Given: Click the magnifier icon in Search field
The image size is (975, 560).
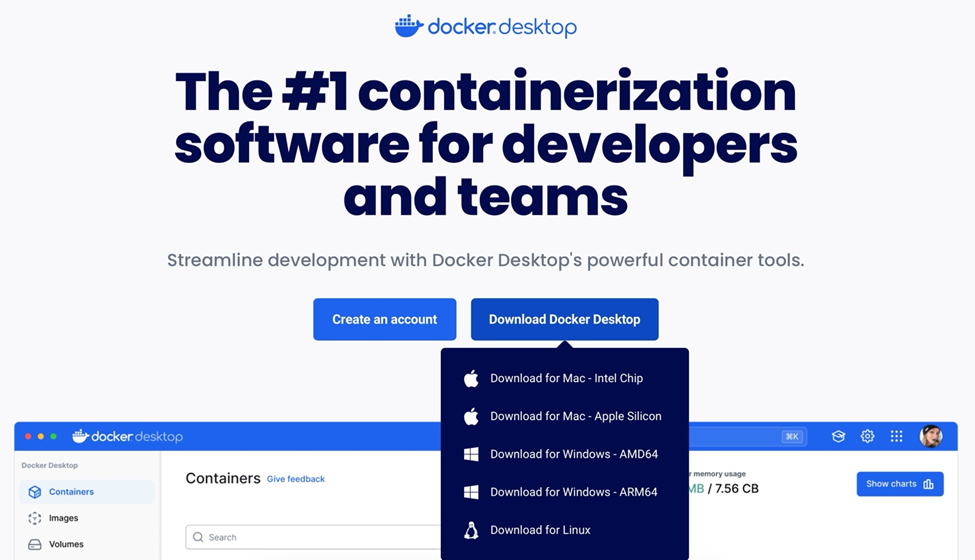Looking at the screenshot, I should click(x=198, y=537).
